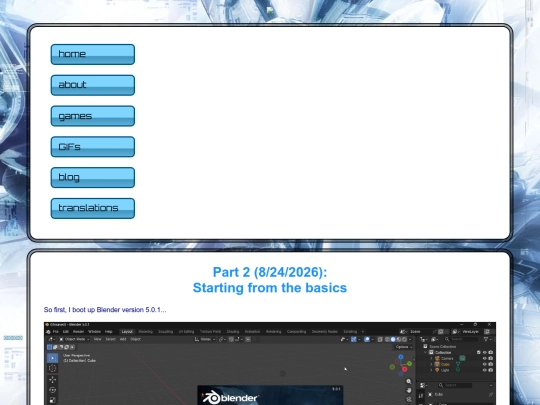This screenshot has height=405, width=540.
Task: Open the viewport View menu
Action: tap(97, 339)
